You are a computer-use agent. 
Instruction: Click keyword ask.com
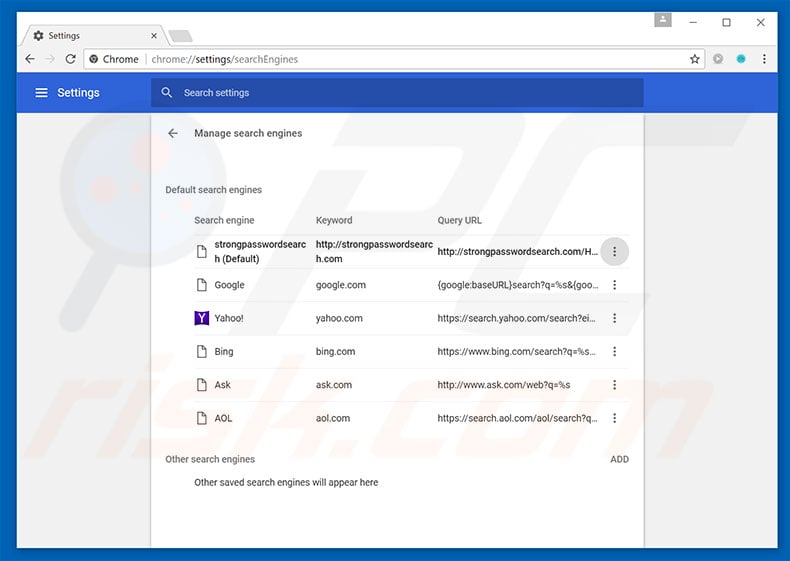click(x=334, y=385)
